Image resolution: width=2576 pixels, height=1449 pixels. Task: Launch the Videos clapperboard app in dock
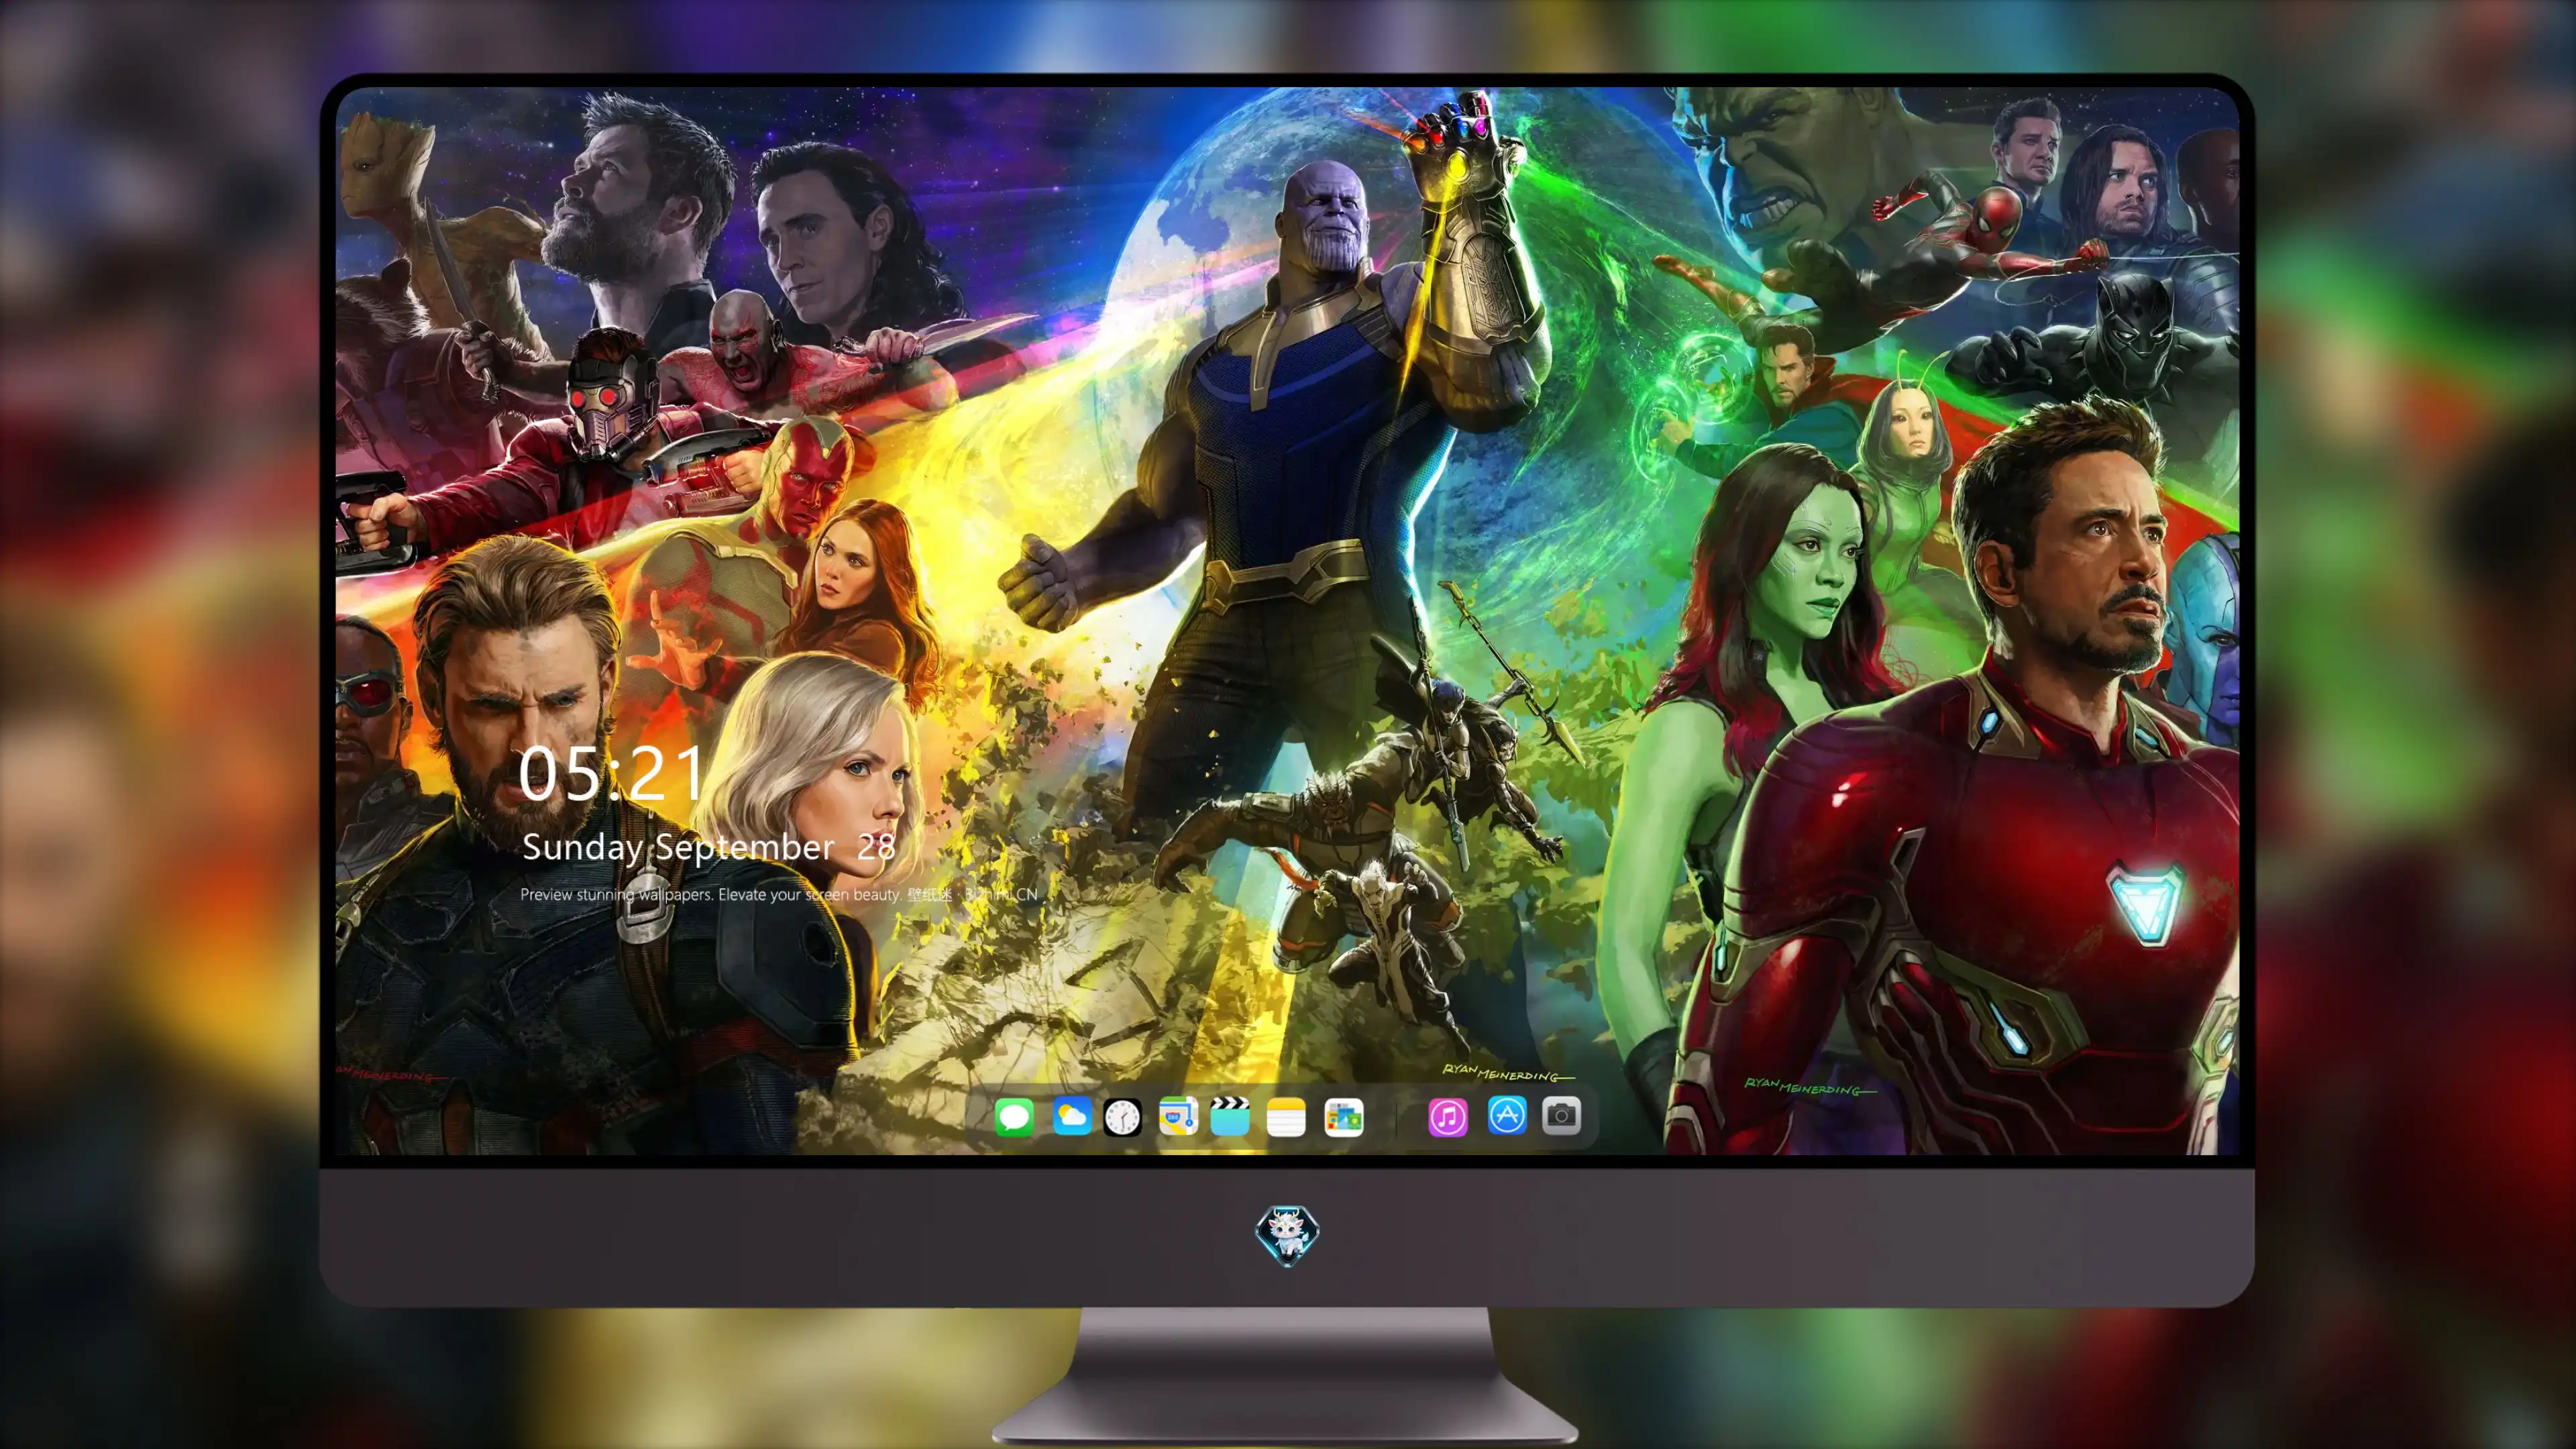tap(1230, 1116)
